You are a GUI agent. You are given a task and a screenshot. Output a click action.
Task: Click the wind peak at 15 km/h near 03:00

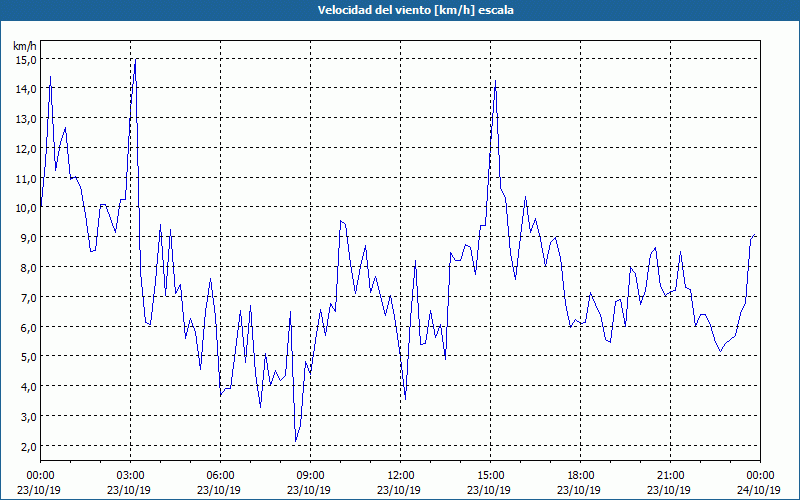[135, 60]
